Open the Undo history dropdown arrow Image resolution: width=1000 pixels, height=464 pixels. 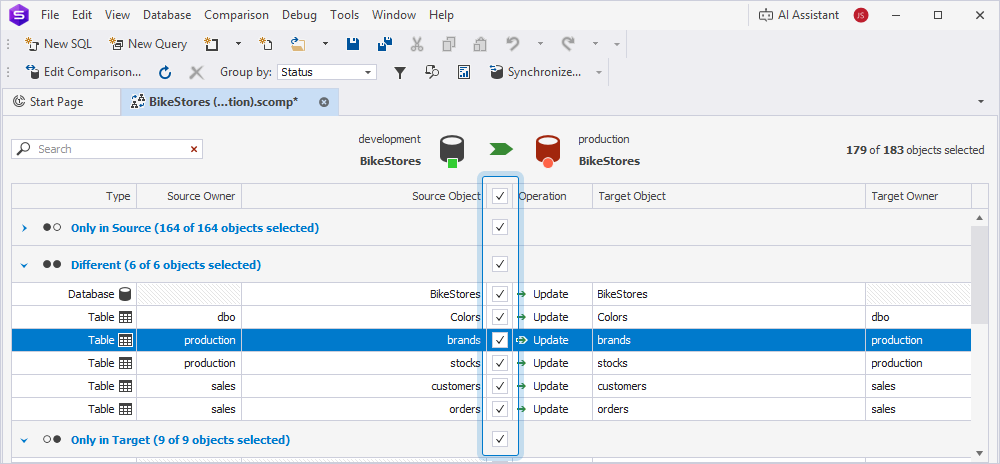click(x=540, y=44)
